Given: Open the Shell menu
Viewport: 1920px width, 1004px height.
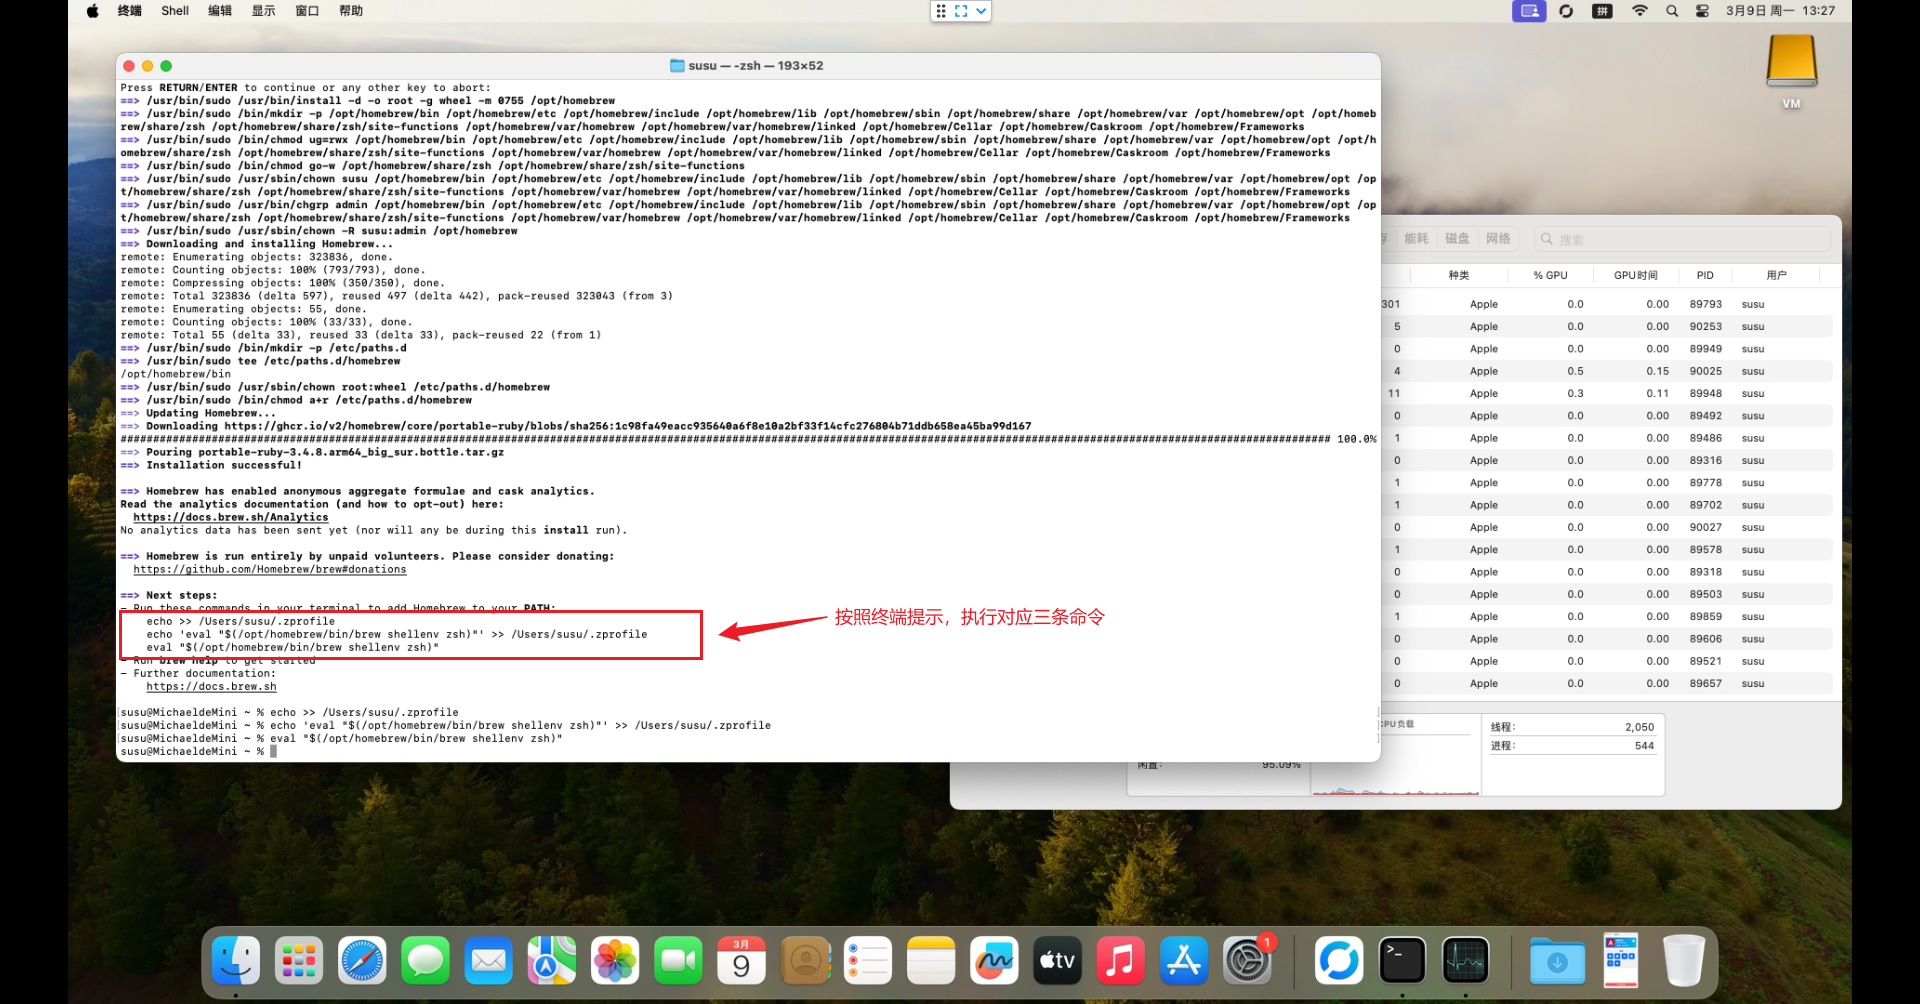Looking at the screenshot, I should pyautogui.click(x=175, y=11).
